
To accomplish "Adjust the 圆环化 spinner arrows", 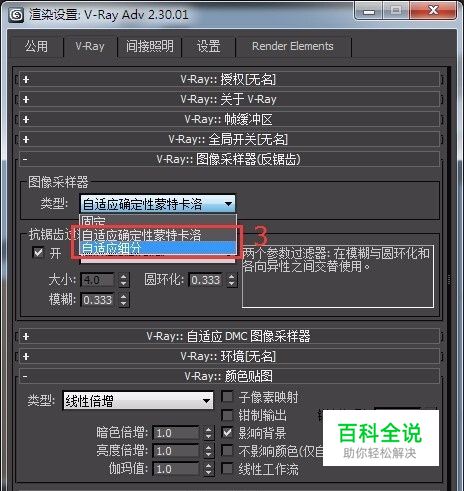I will click(x=232, y=280).
